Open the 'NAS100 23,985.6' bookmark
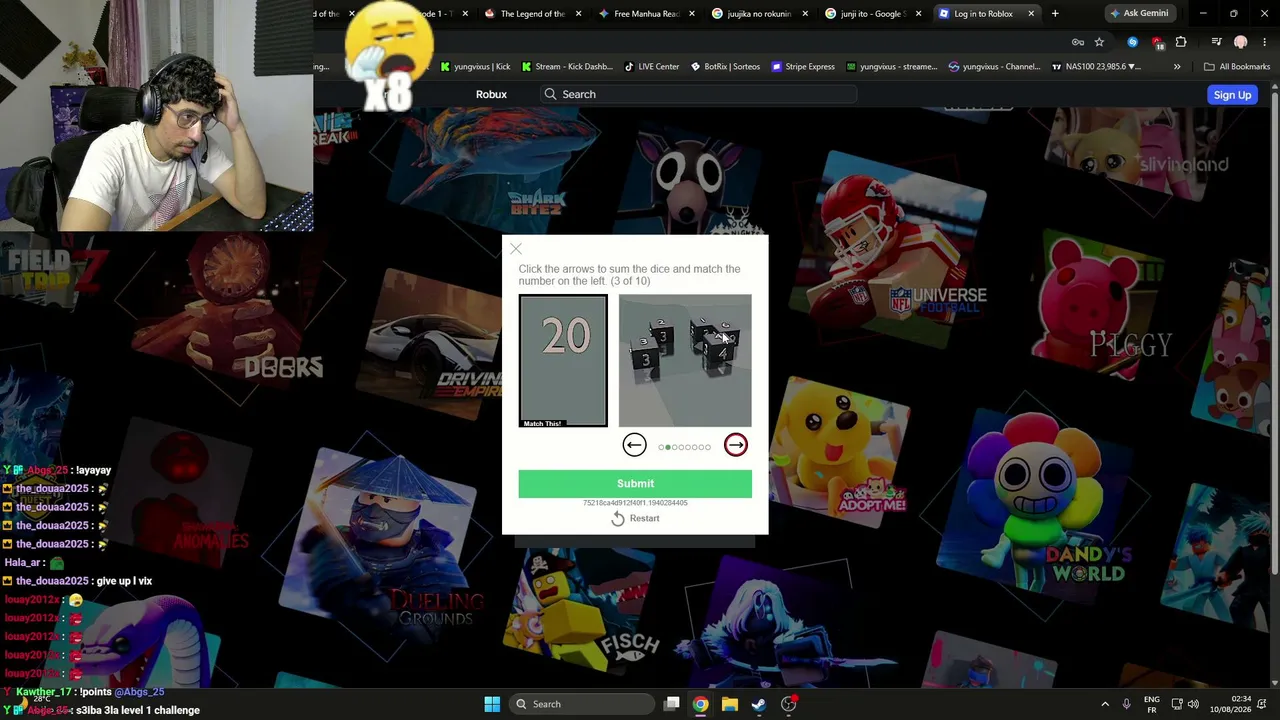The height and width of the screenshot is (720, 1280). tap(1095, 67)
